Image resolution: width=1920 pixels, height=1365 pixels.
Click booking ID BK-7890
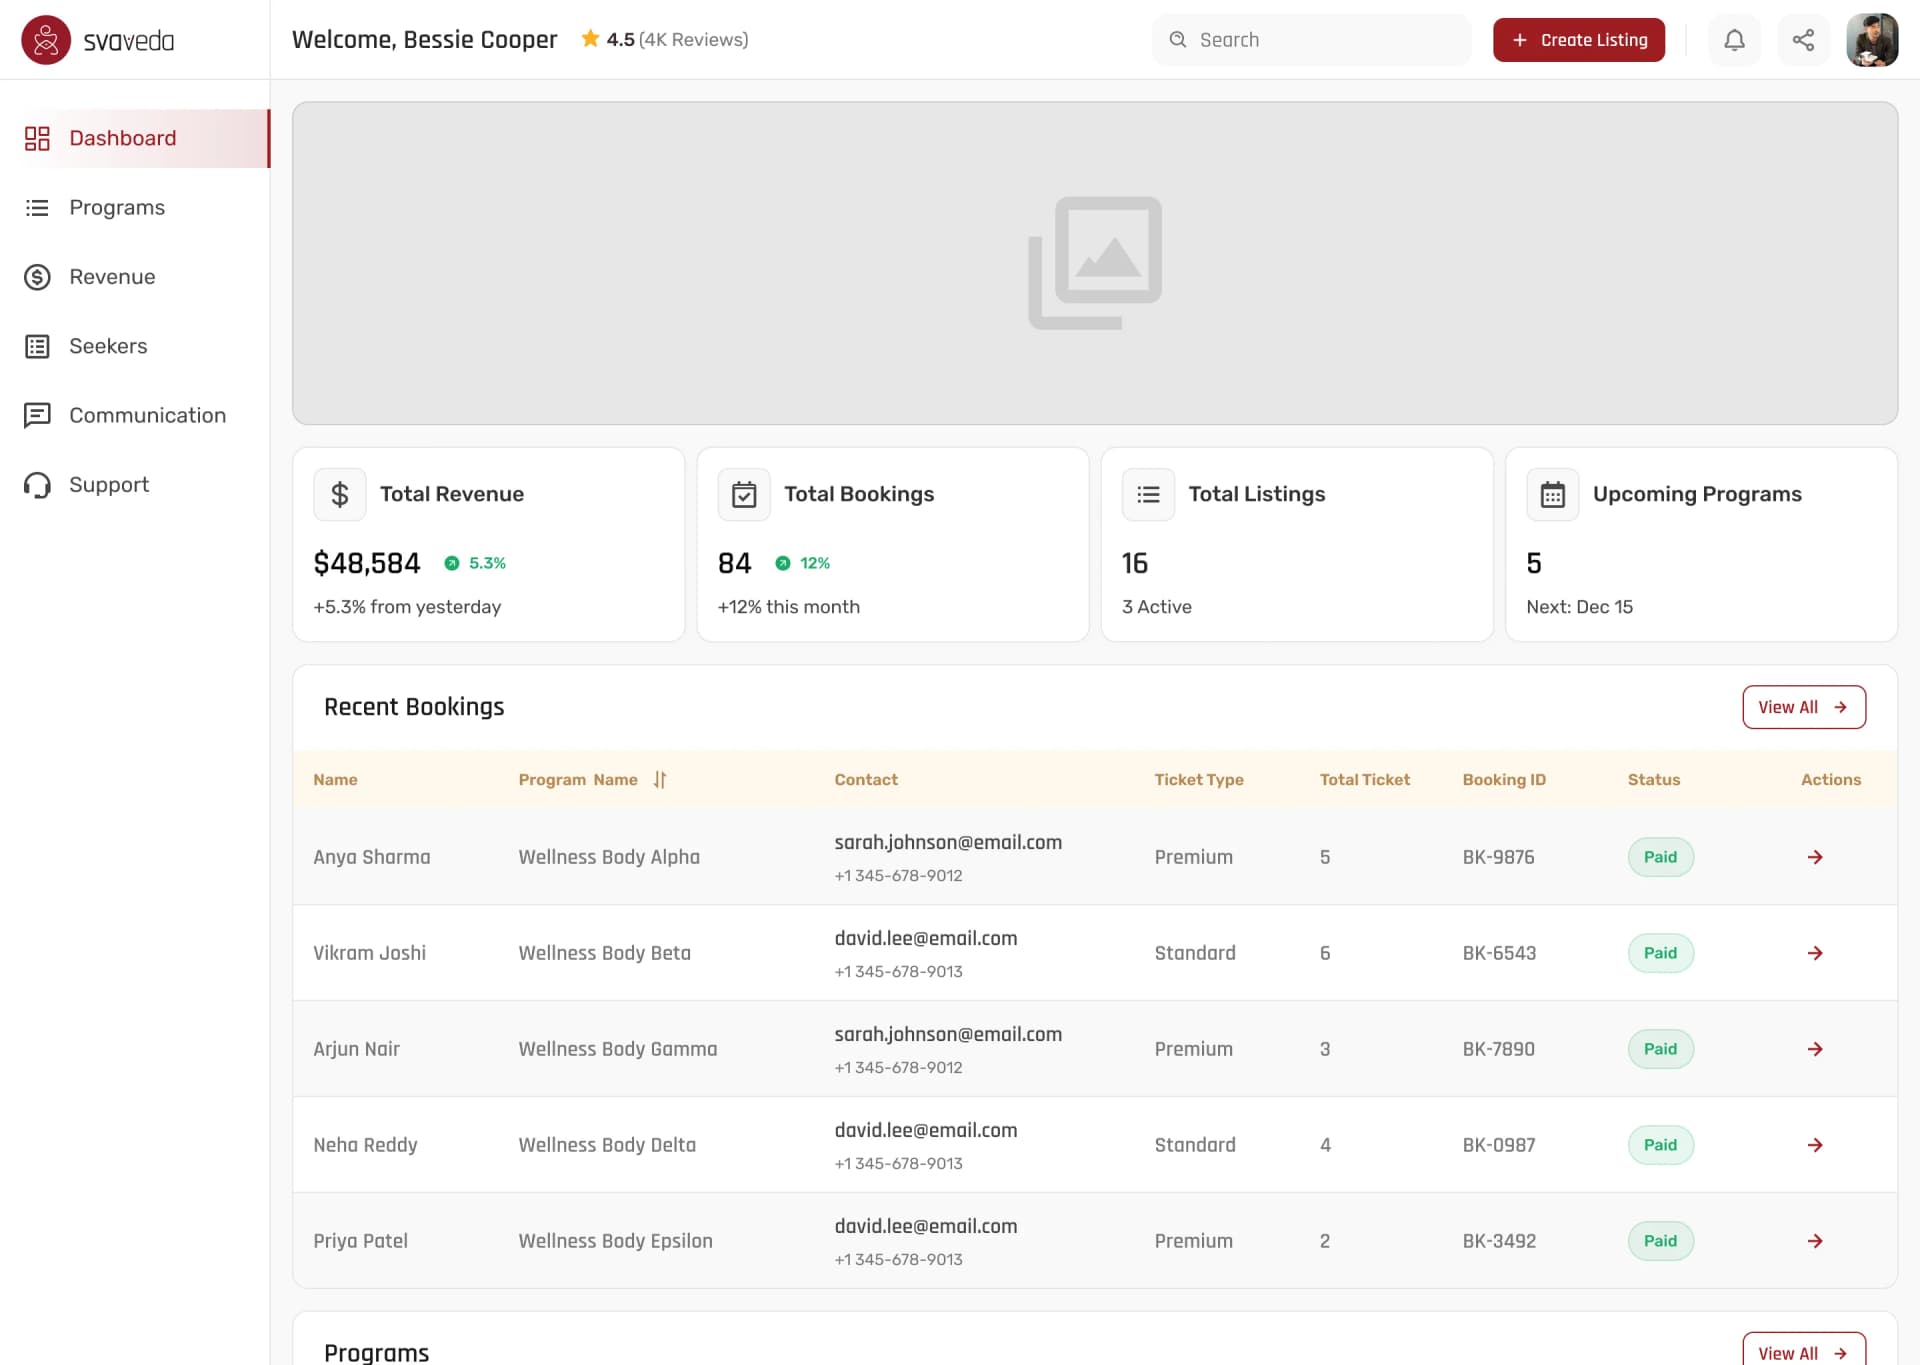pyautogui.click(x=1498, y=1049)
